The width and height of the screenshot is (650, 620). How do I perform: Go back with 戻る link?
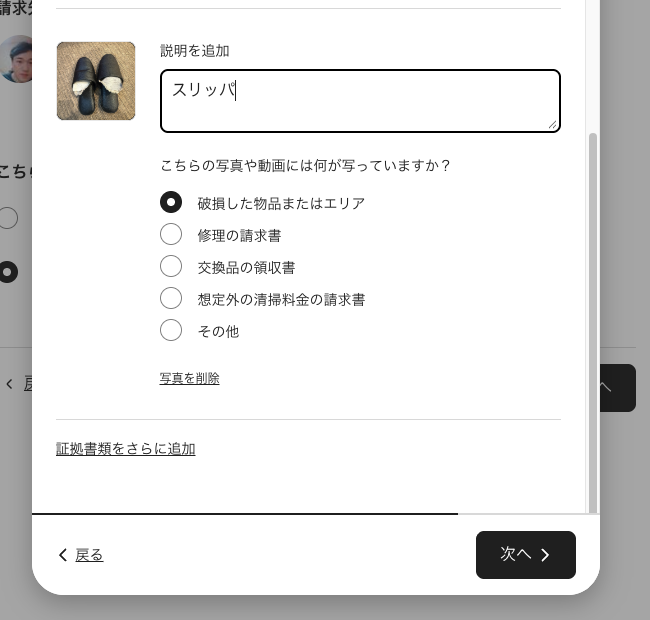pos(89,555)
